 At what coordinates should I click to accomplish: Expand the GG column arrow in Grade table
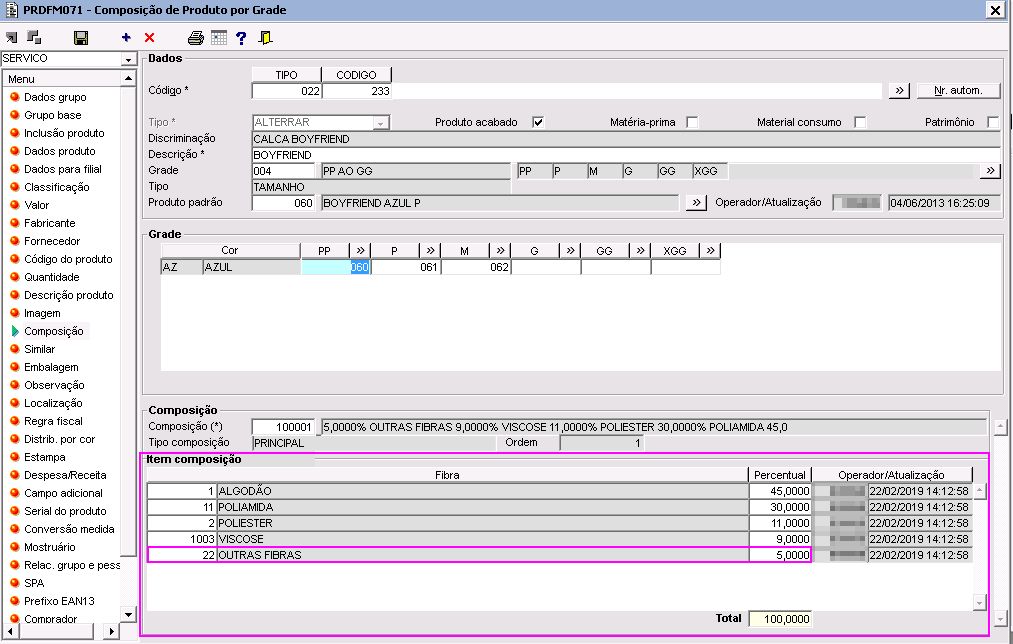[640, 251]
